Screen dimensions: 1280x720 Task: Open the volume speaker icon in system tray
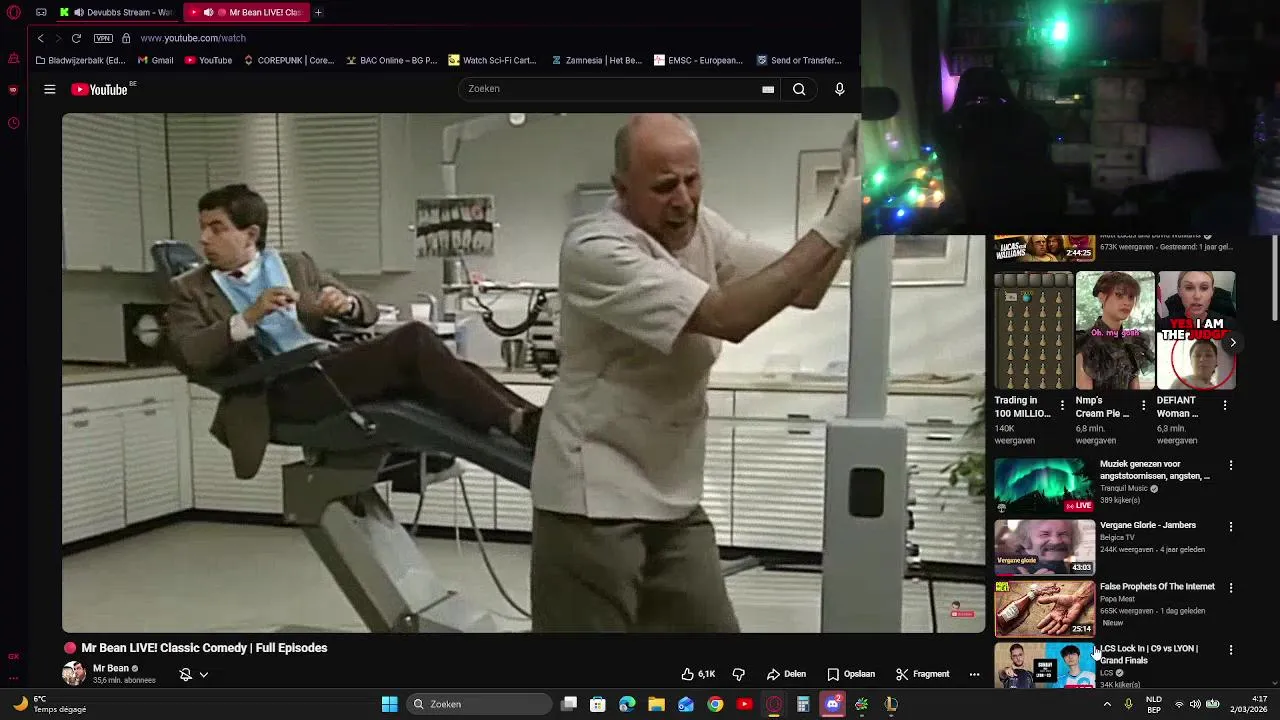click(x=1195, y=704)
